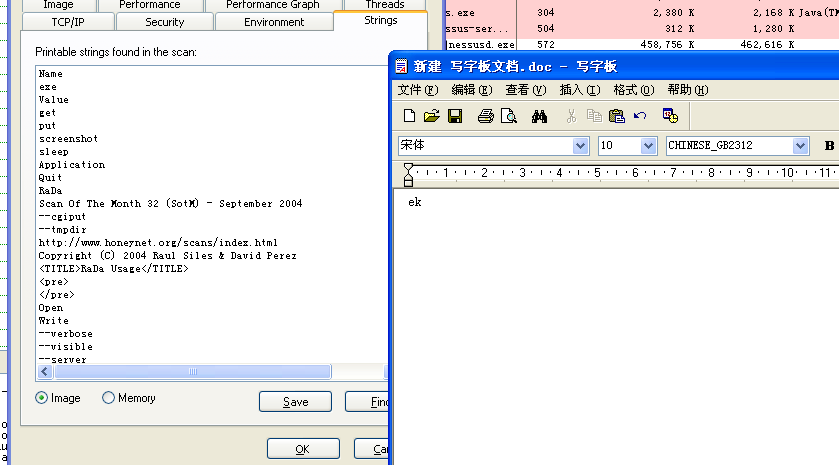Click the font name field showing 宋体
The image size is (839, 465).
485,146
